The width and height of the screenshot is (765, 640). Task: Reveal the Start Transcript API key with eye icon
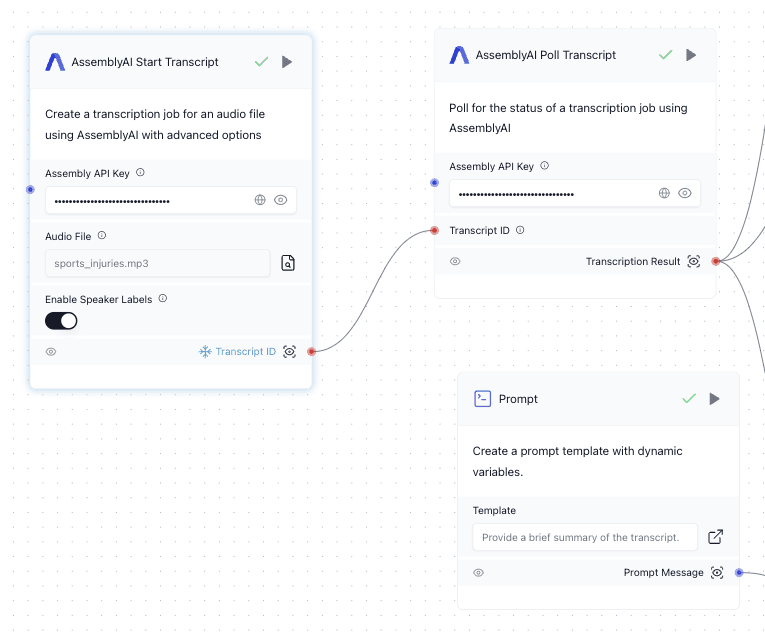281,200
